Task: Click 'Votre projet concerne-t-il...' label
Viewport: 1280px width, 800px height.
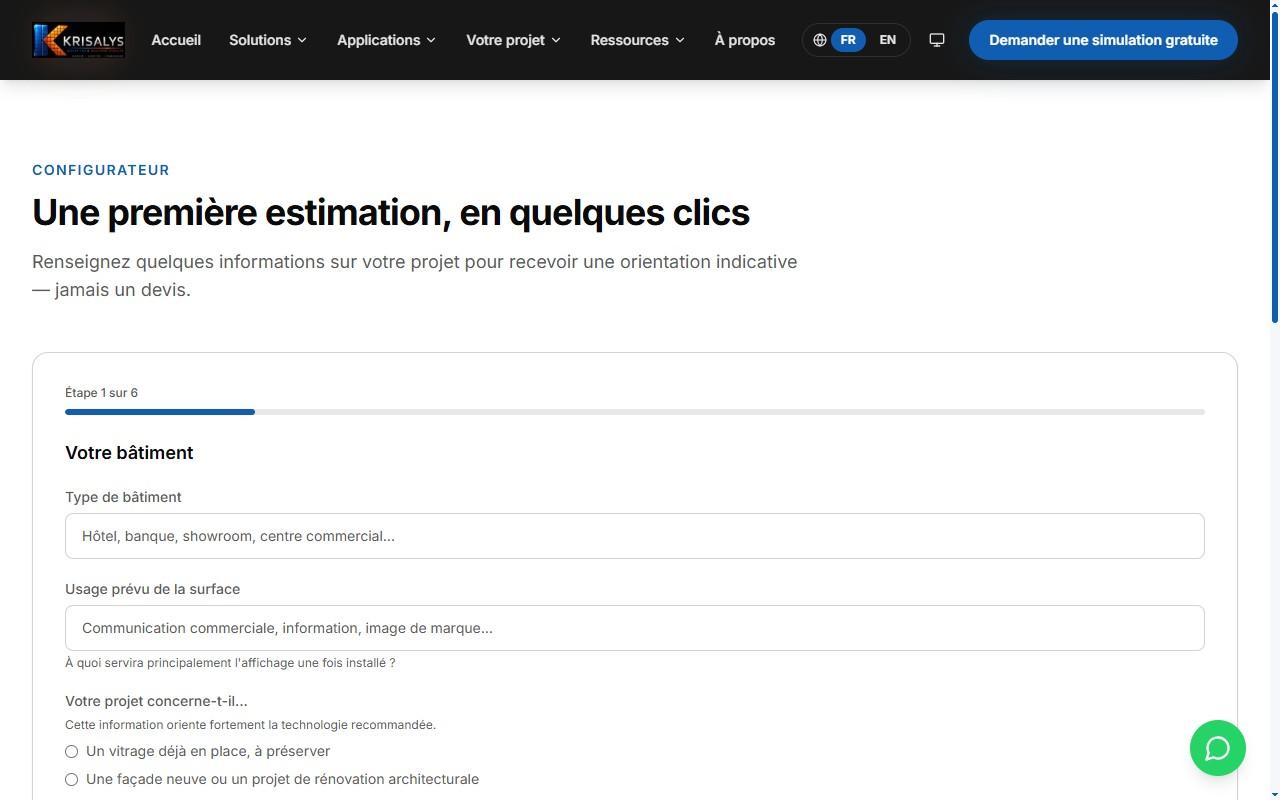Action: 156,701
